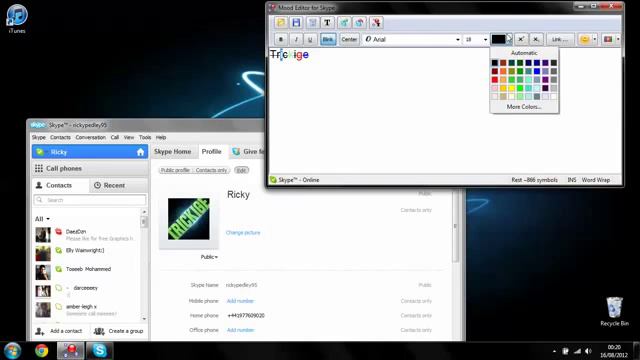Click the Chrome icon in taskbar

click(x=41, y=351)
